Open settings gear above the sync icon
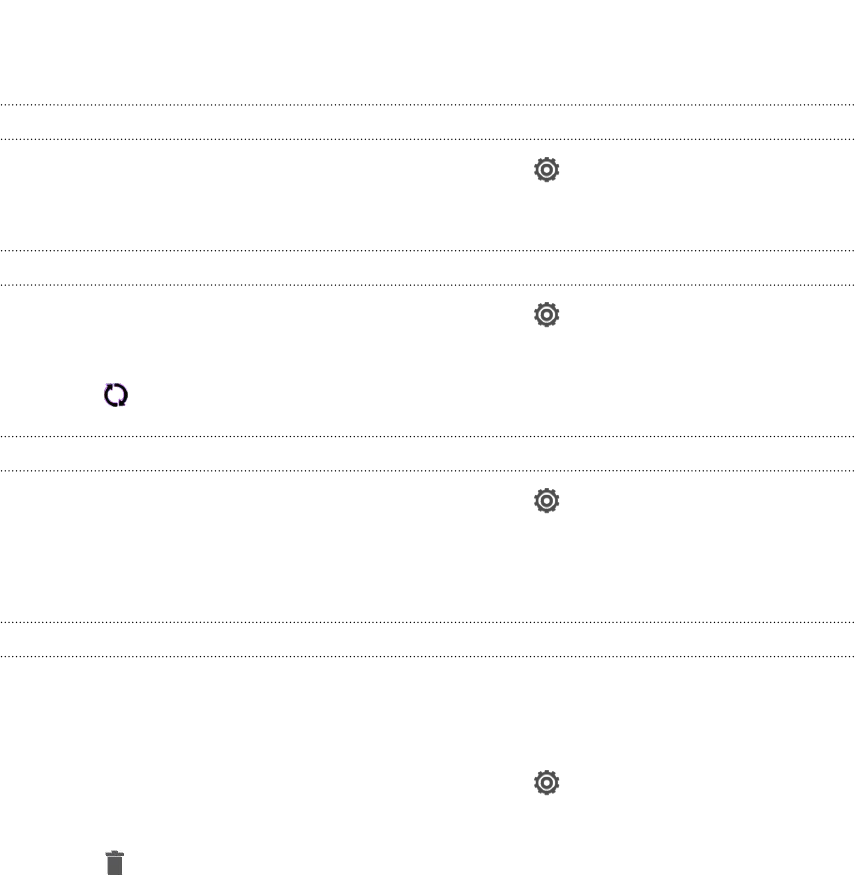 (x=546, y=315)
